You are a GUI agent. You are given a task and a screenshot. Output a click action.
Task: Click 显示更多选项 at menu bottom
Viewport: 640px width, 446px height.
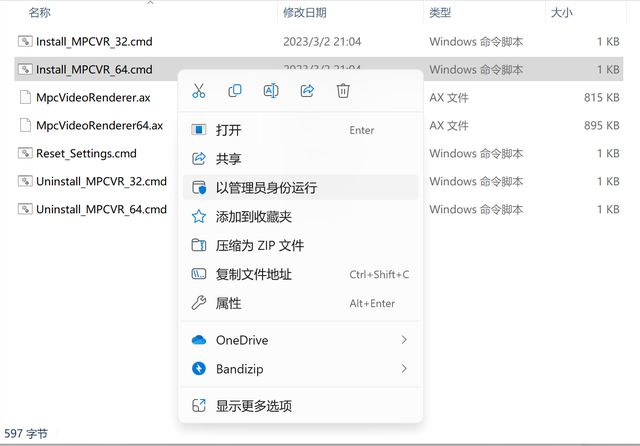(300, 406)
